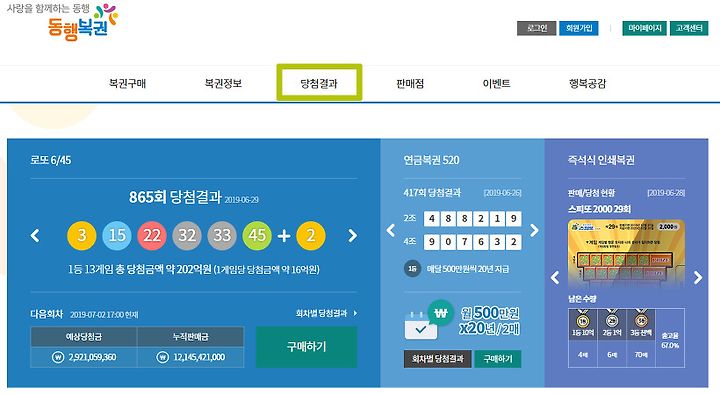Screen dimensions: 720x394
Task: Click the gray ball number 33
Action: point(222,236)
